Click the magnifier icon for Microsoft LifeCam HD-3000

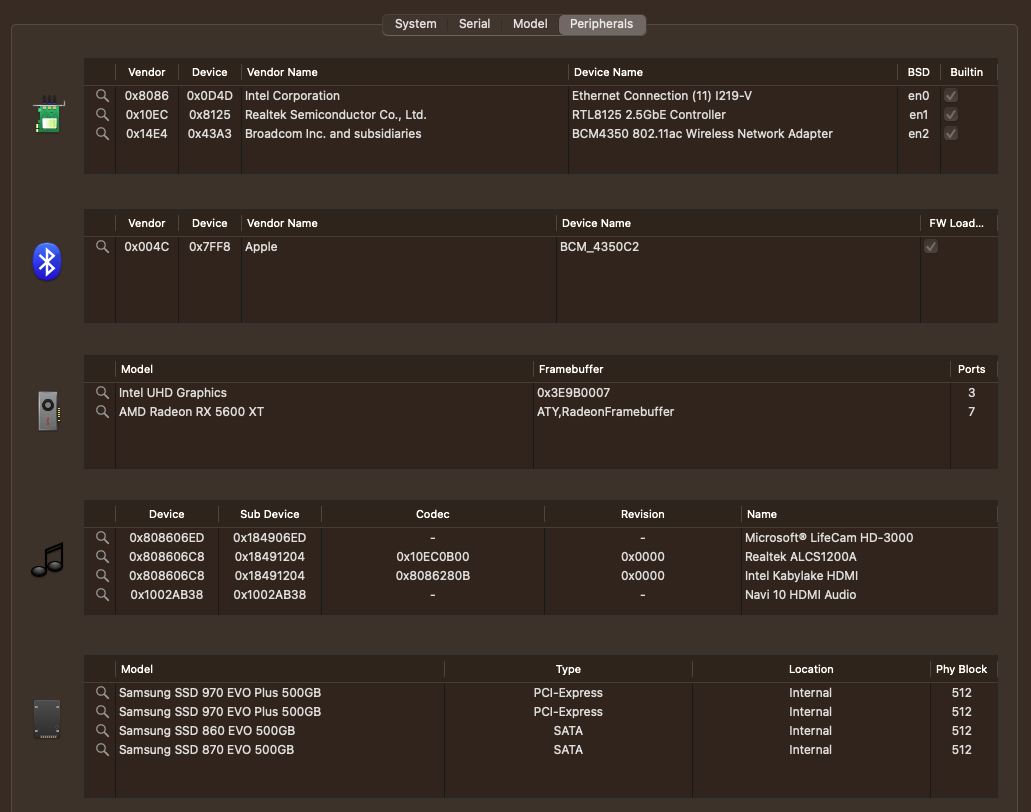coord(102,537)
